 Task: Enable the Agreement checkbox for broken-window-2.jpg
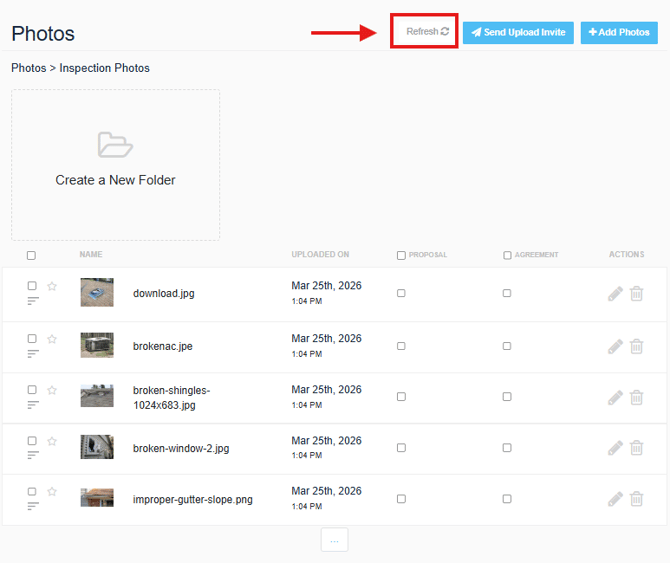tap(507, 448)
